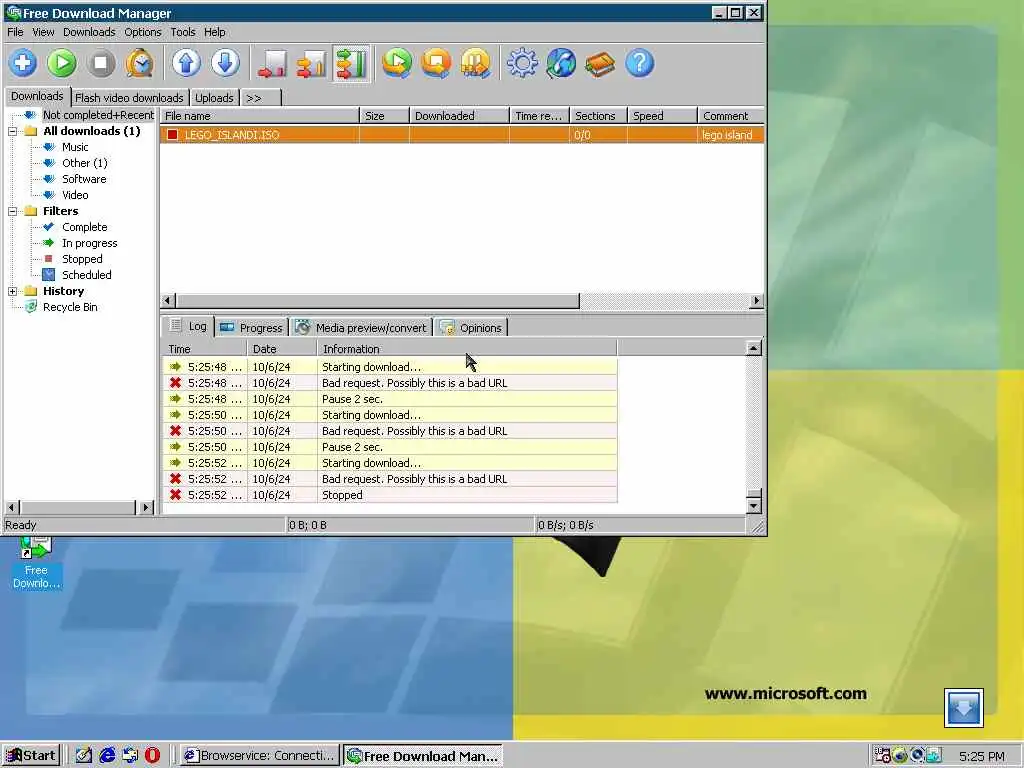The width and height of the screenshot is (1024, 768).
Task: Select the In progress filter
Action: coord(89,243)
